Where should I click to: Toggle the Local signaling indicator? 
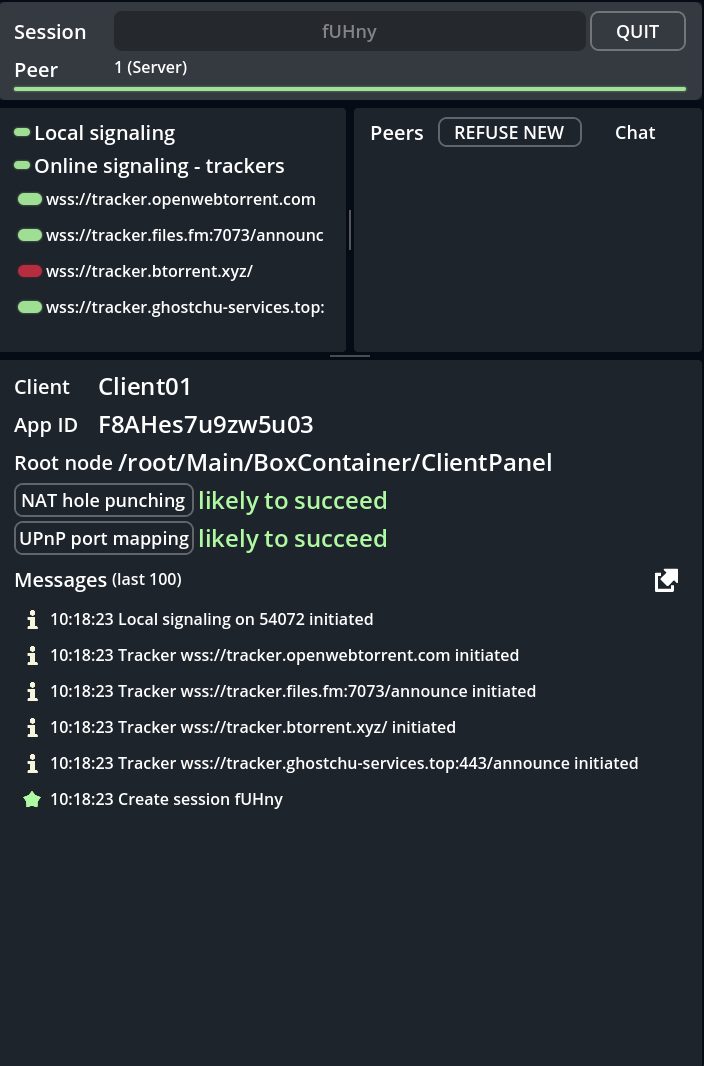coord(22,133)
